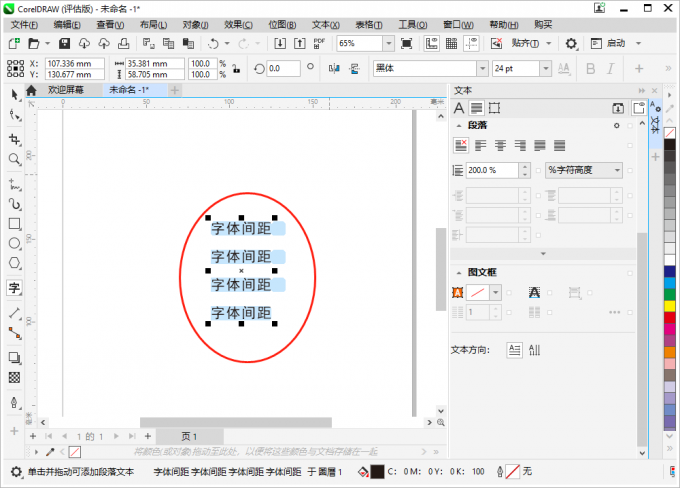Choose vertical text direction button
This screenshot has height=488, width=680.
point(534,349)
